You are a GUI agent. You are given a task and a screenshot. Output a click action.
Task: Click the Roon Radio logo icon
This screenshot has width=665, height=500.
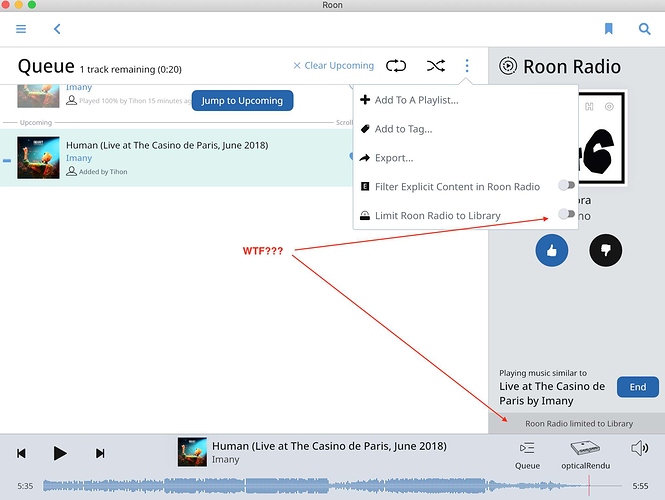508,66
